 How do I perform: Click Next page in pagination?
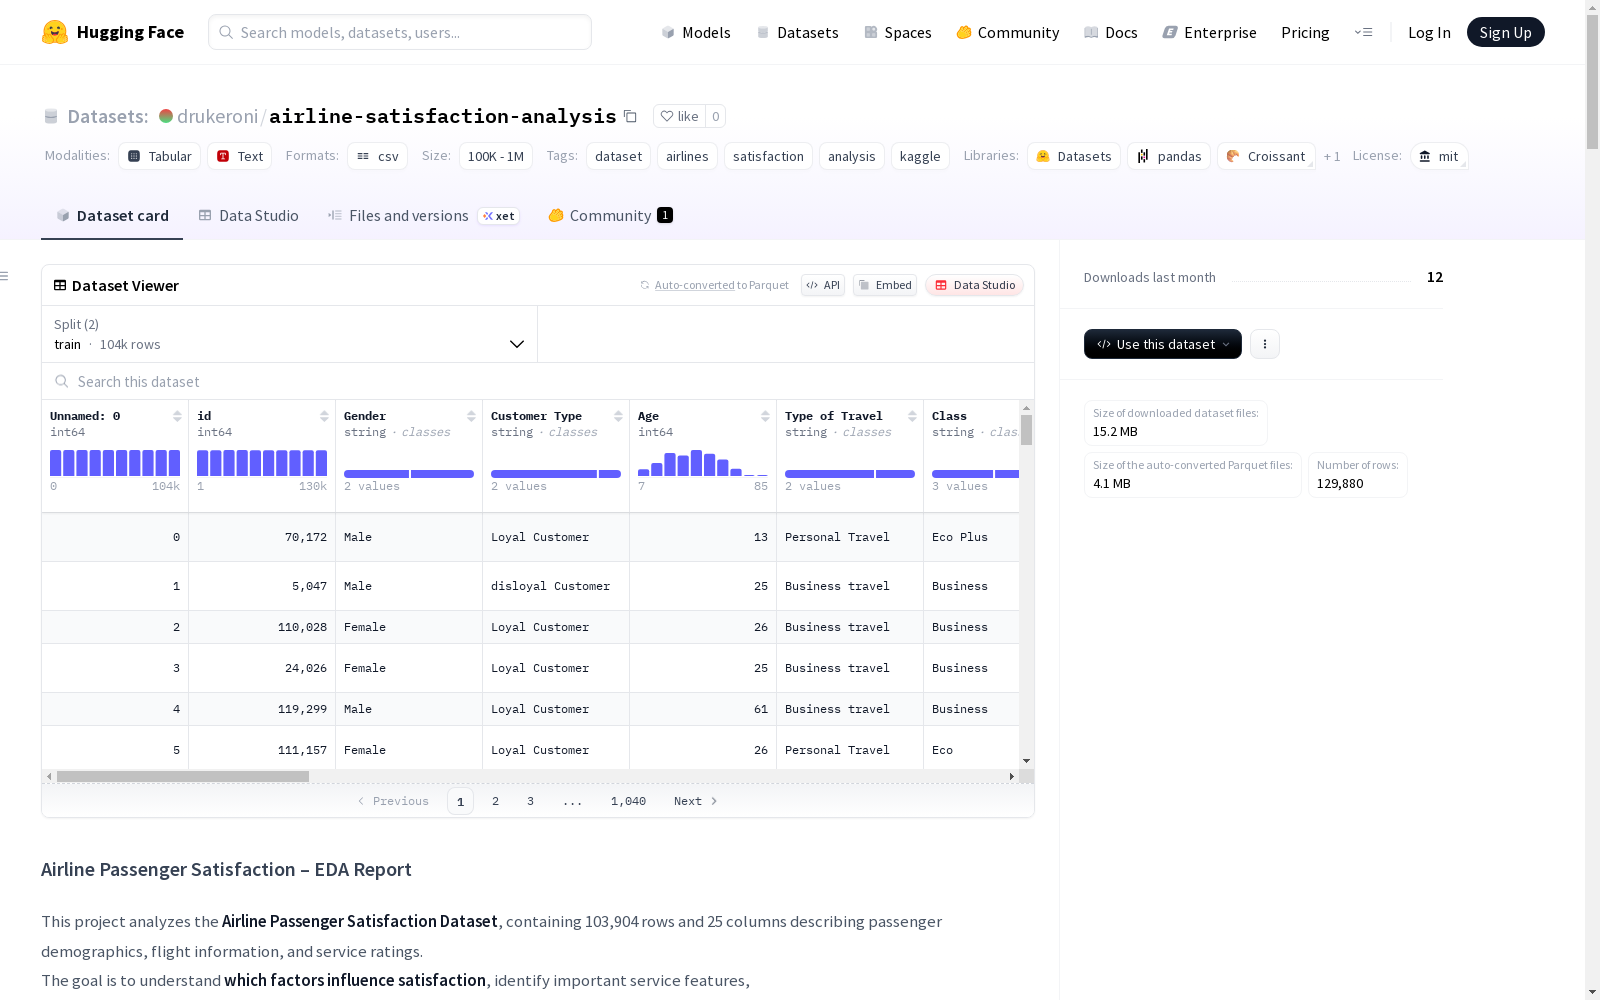click(696, 801)
